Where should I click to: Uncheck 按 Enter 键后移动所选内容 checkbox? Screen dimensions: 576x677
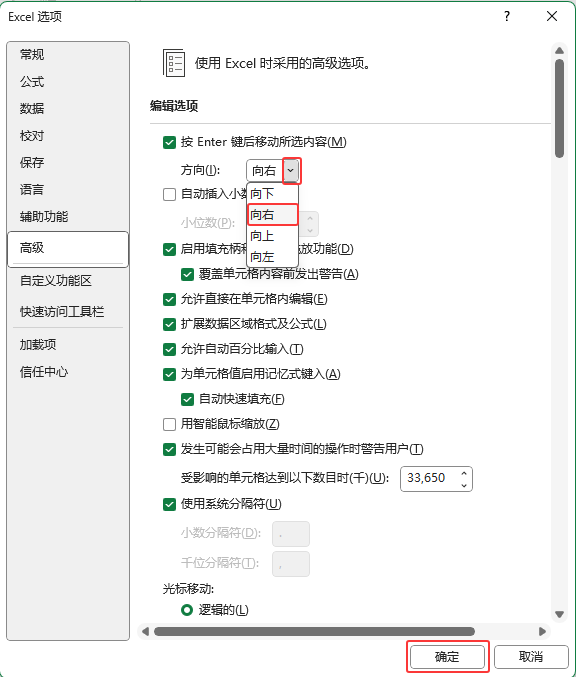[x=169, y=142]
